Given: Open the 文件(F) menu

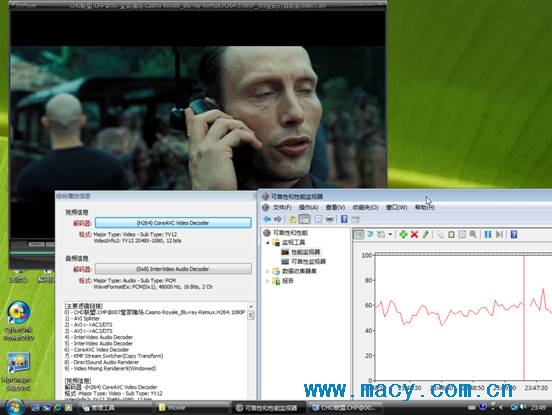Looking at the screenshot, I should [x=282, y=207].
